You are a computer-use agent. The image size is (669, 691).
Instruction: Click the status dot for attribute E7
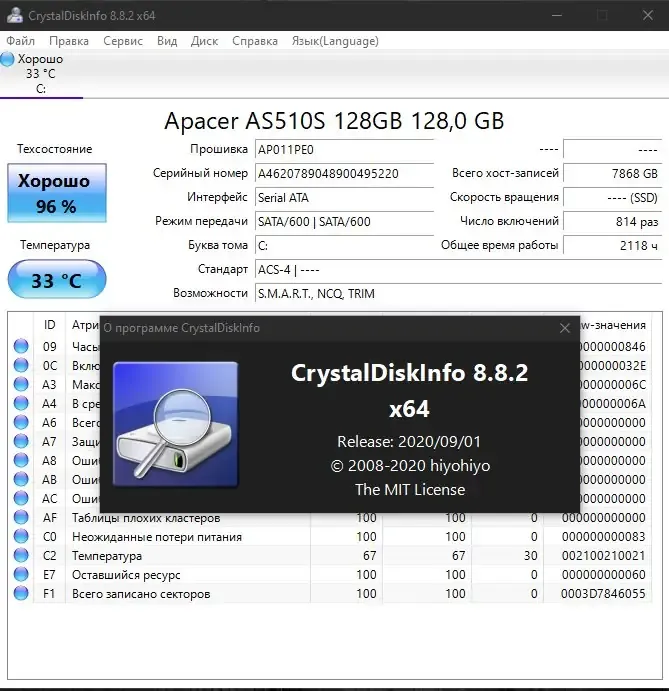tap(21, 574)
